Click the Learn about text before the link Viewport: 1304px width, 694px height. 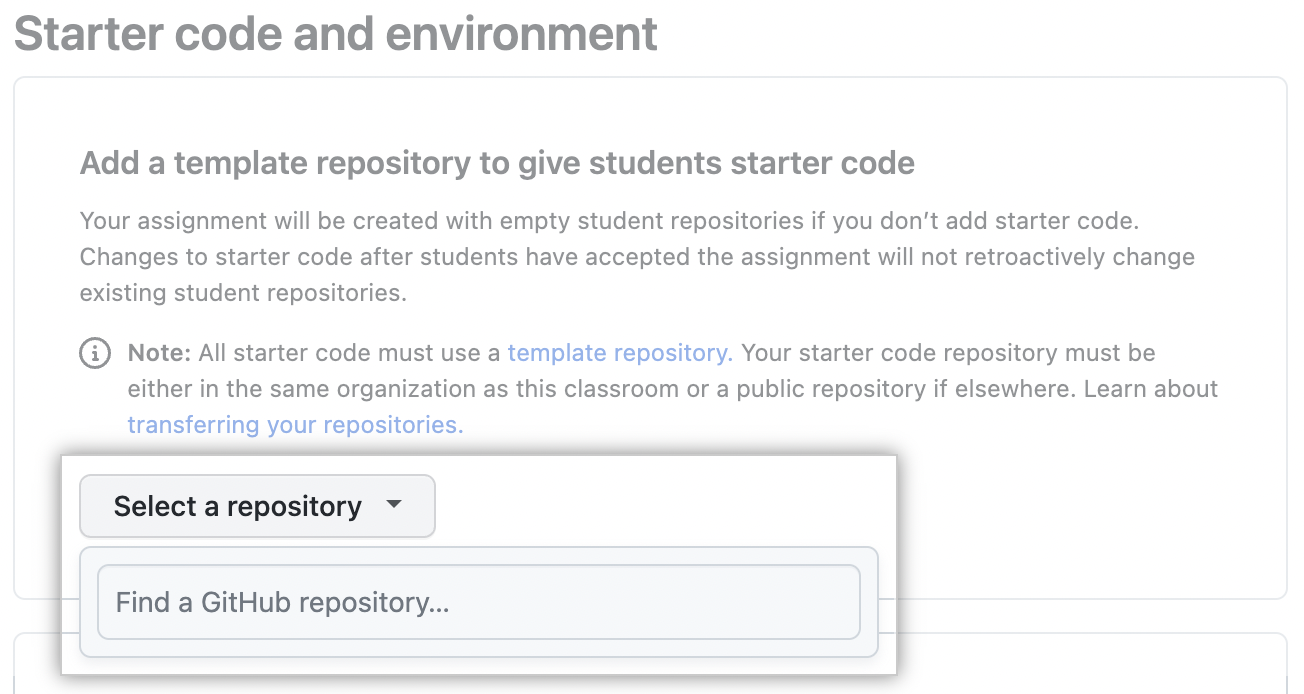[x=1151, y=389]
